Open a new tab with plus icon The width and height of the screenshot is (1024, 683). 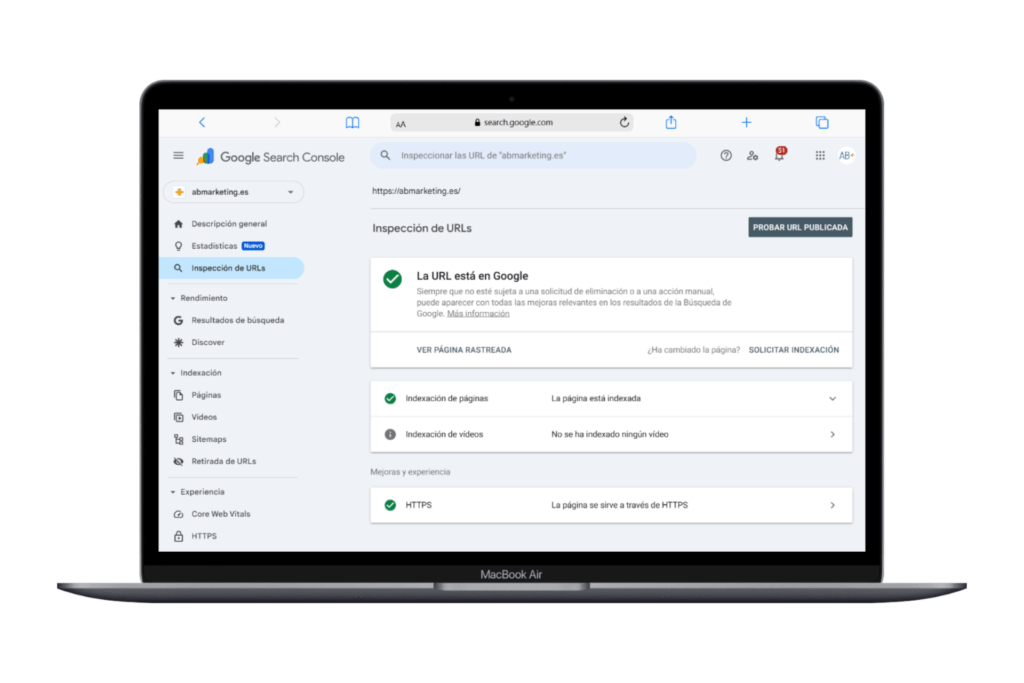pyautogui.click(x=746, y=122)
